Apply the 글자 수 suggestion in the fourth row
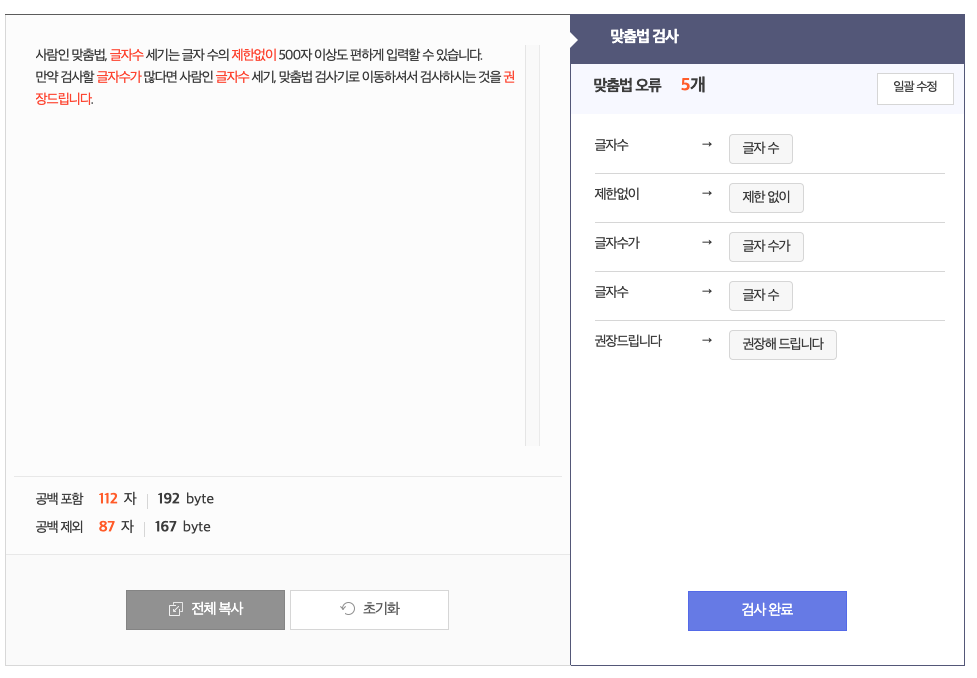Viewport: 977px width, 678px height. [761, 295]
